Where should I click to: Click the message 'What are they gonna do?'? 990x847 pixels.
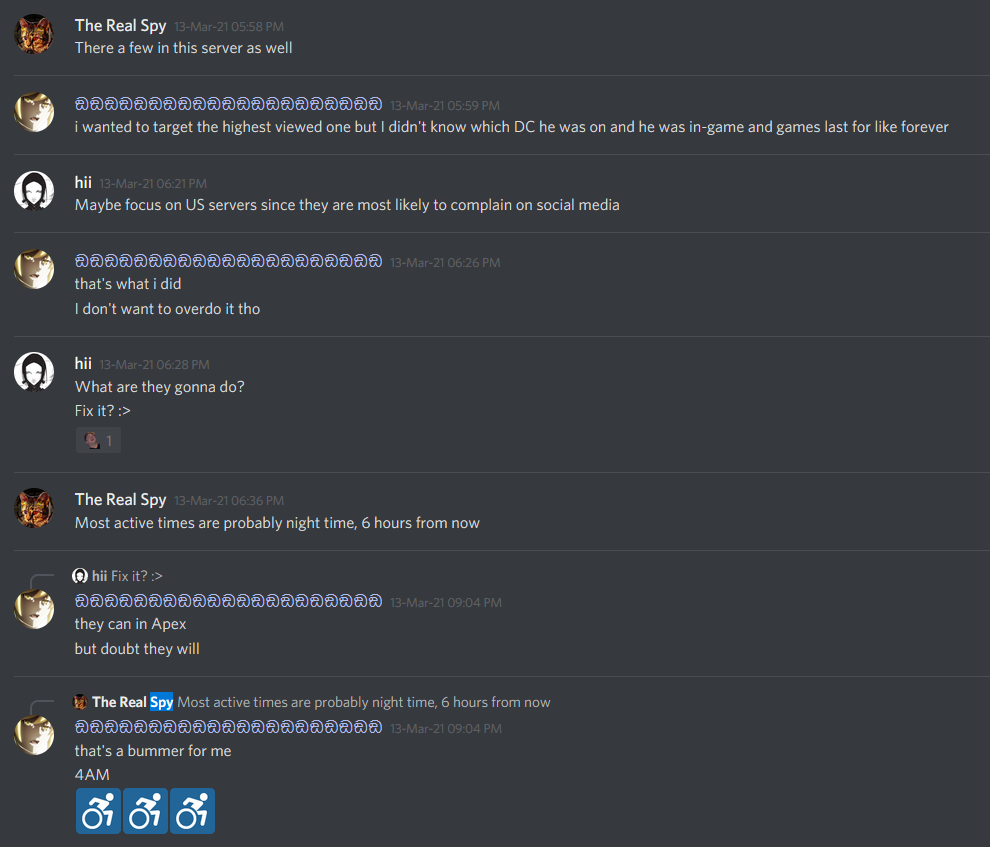coord(159,387)
